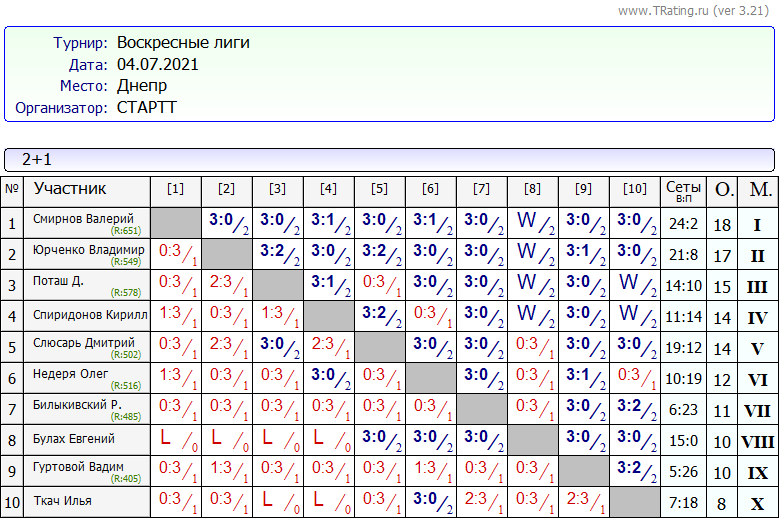
Task: Select Спиридонов Кирилл in the participant list
Action: point(89,314)
